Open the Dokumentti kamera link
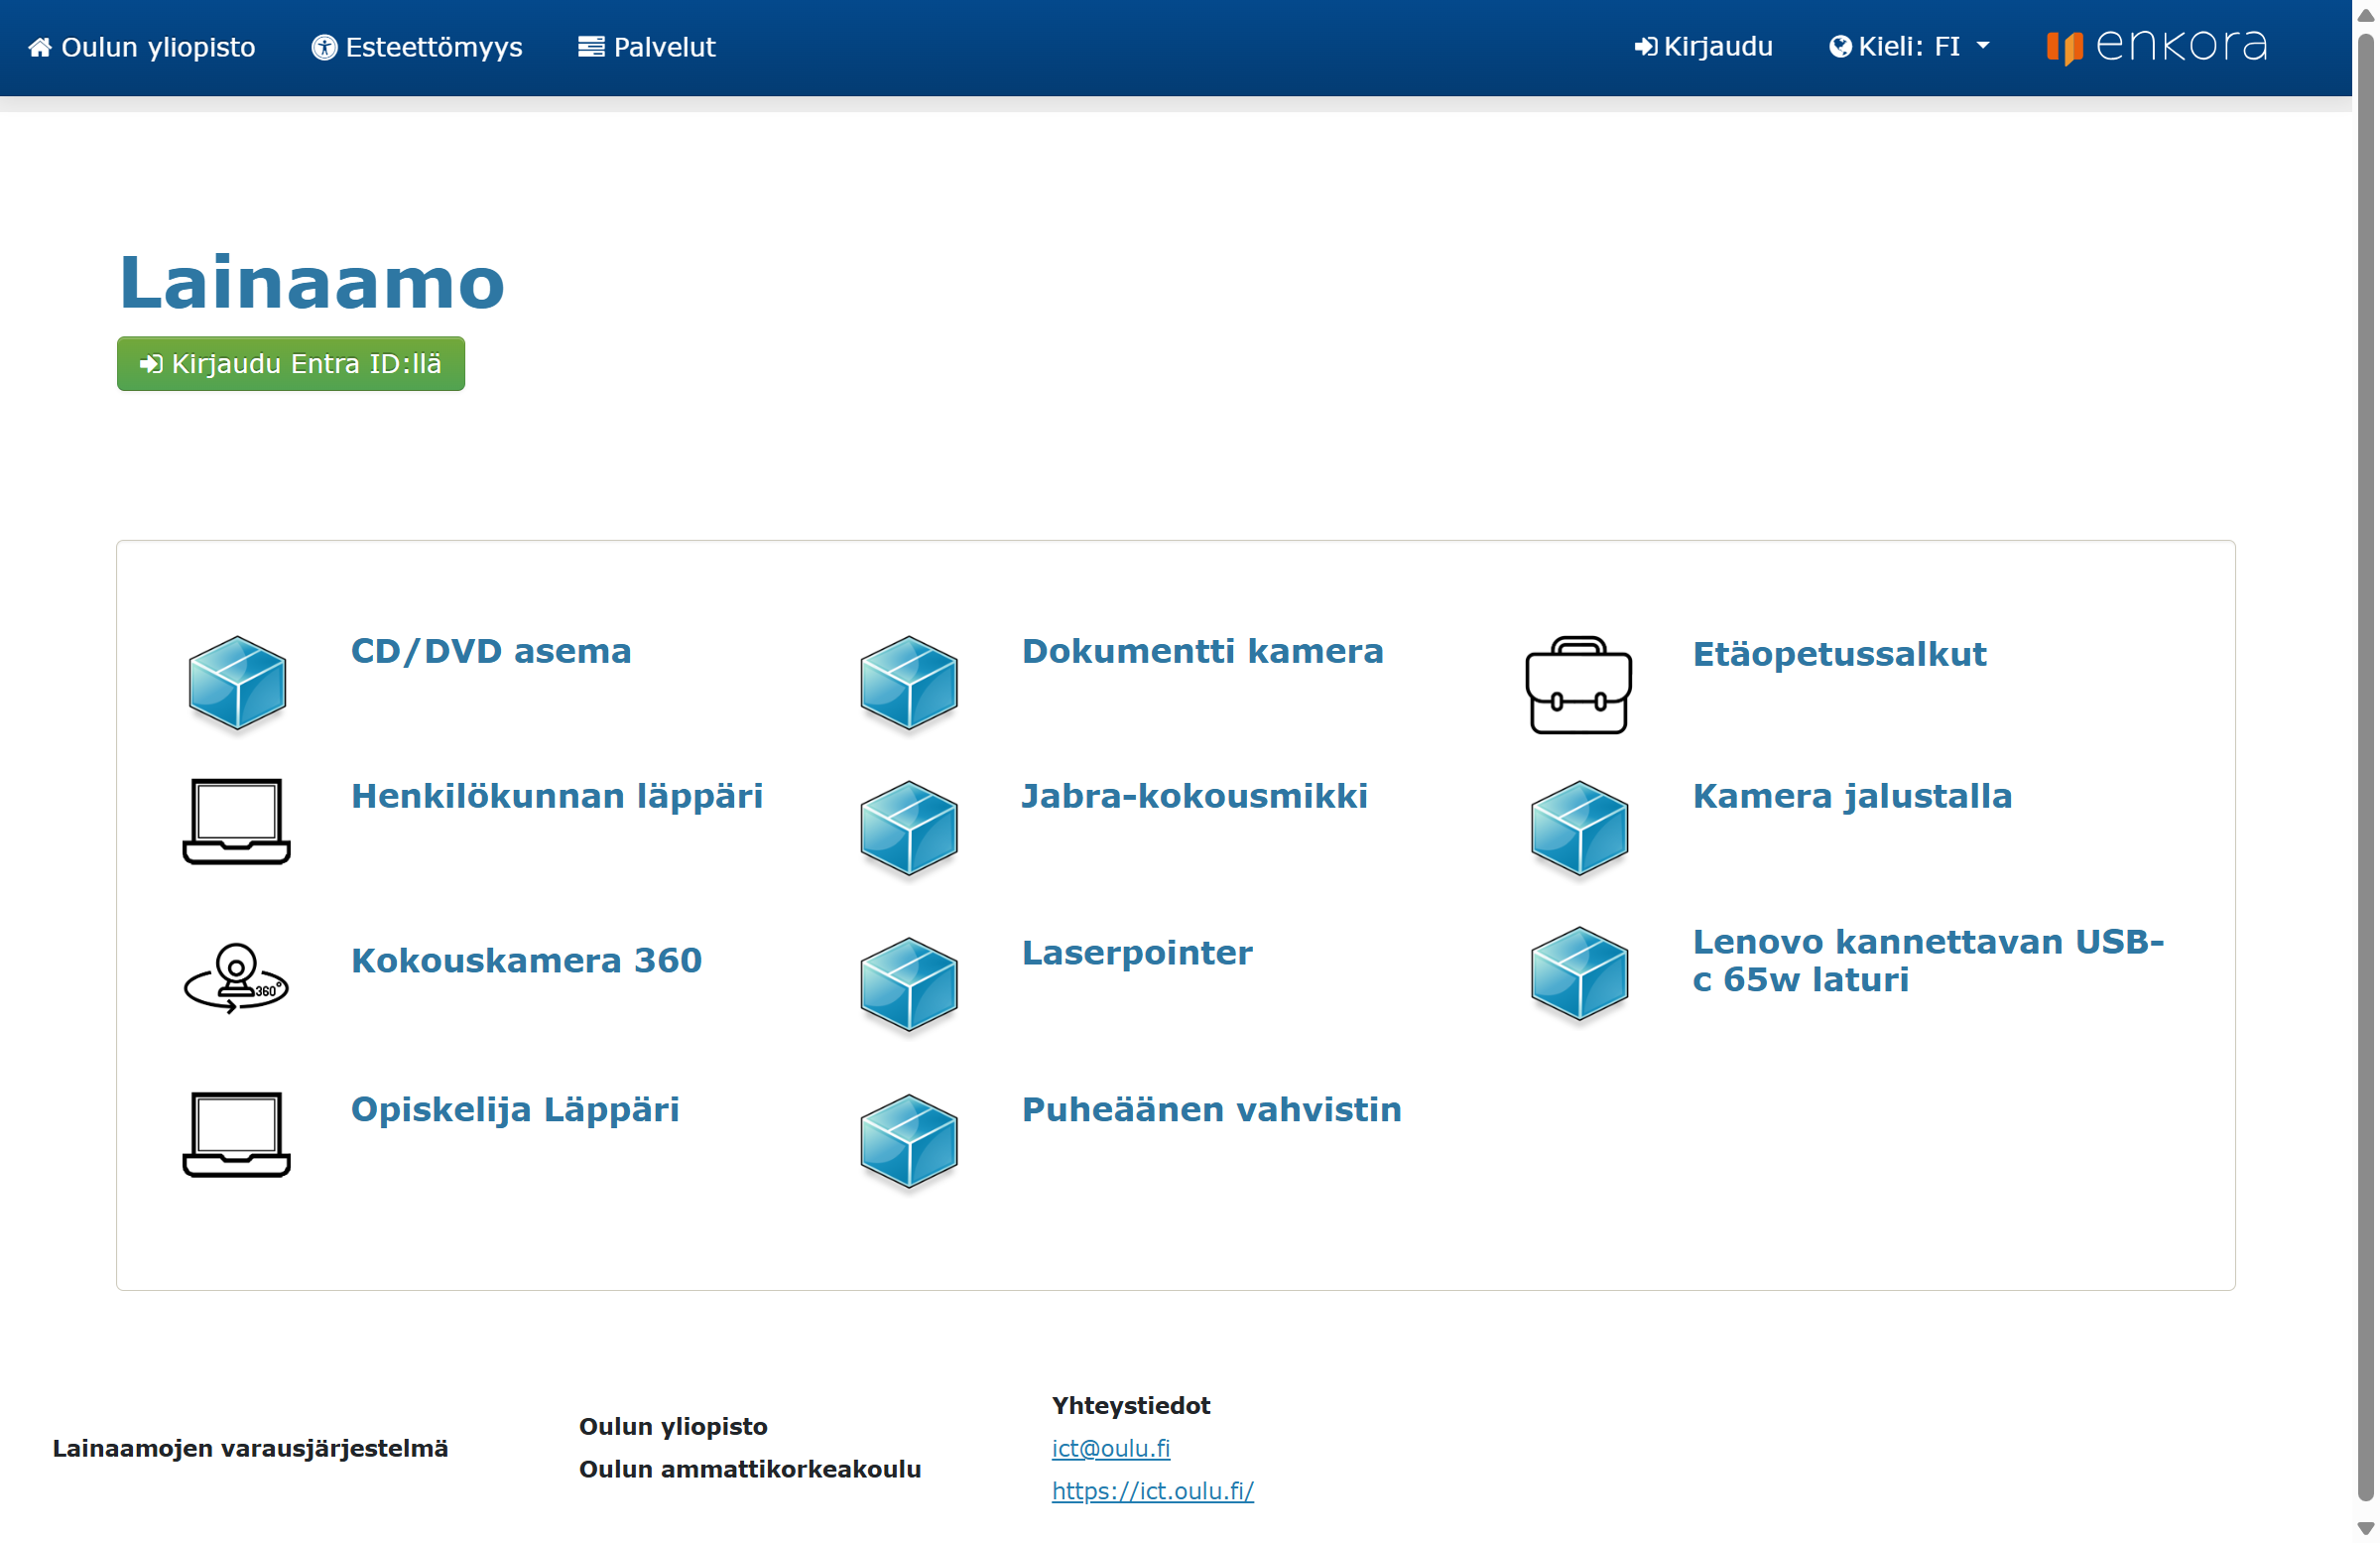The width and height of the screenshot is (2380, 1543). click(1202, 651)
